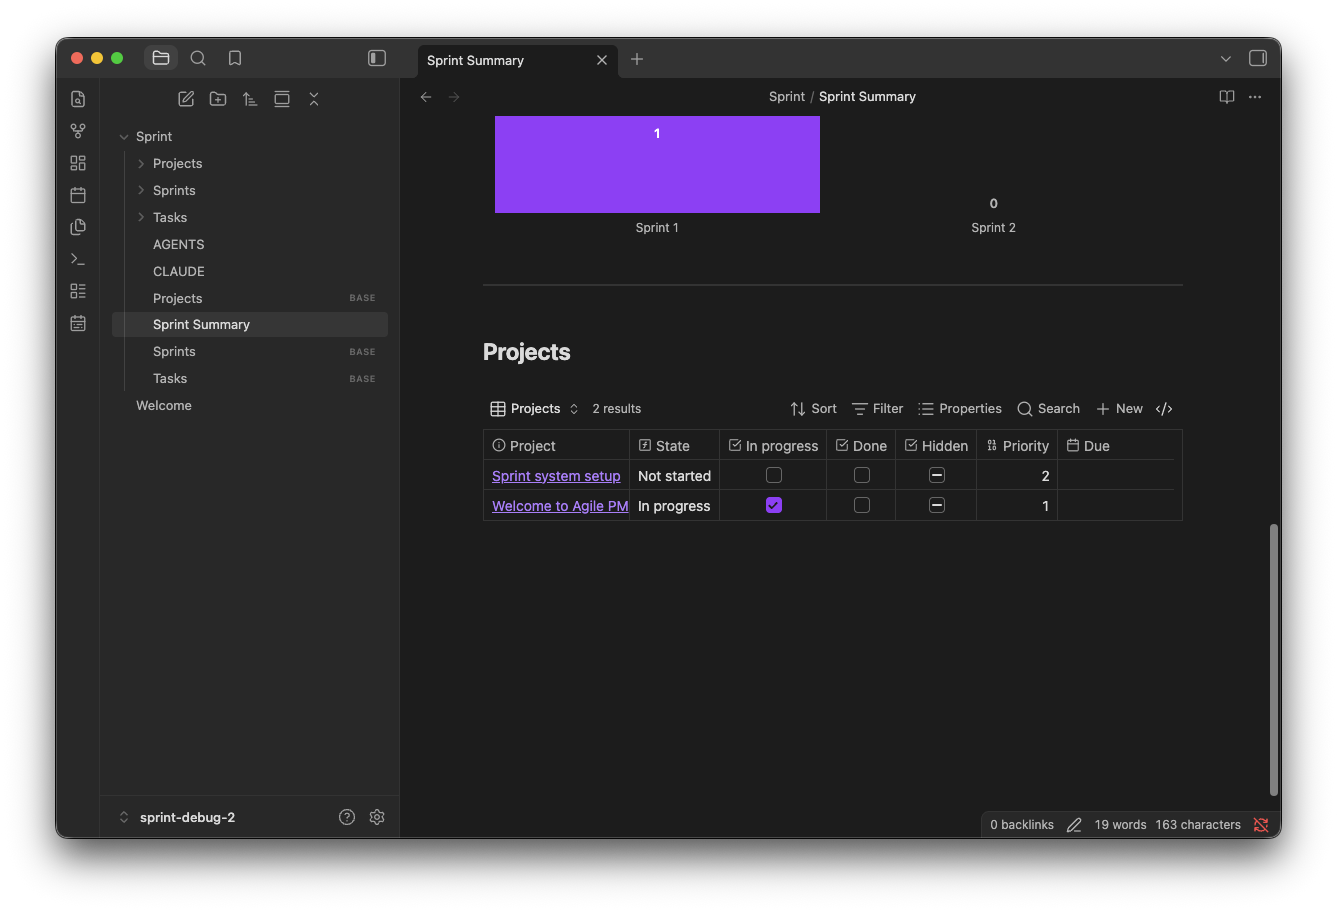Insert template ribbon icon

78,227
